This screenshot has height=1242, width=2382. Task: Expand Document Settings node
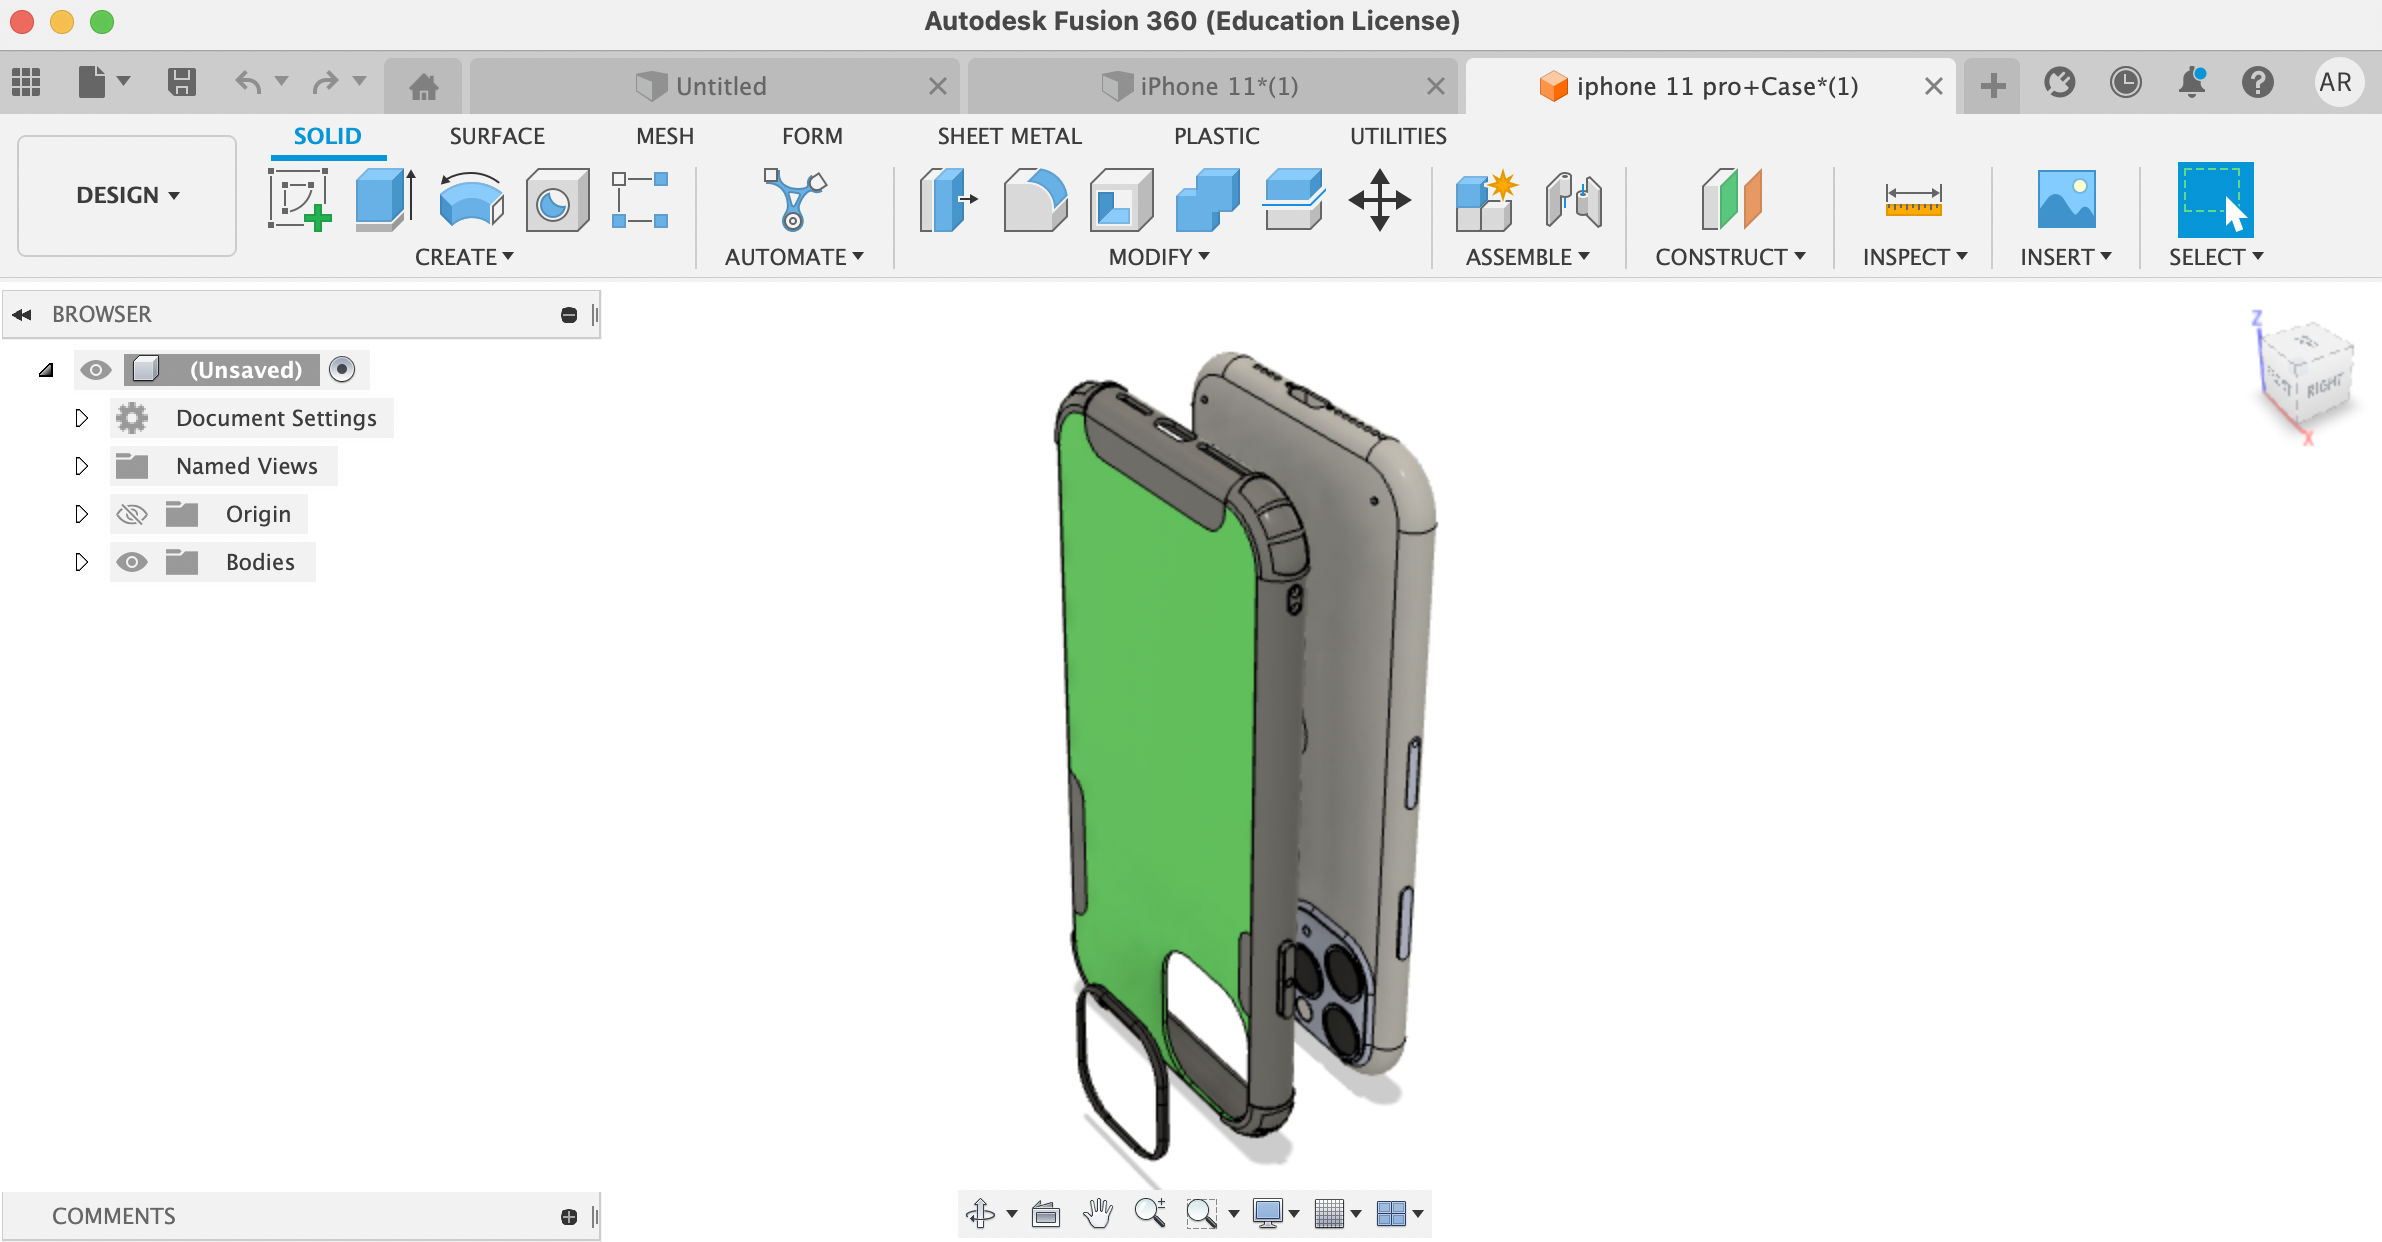coord(82,418)
